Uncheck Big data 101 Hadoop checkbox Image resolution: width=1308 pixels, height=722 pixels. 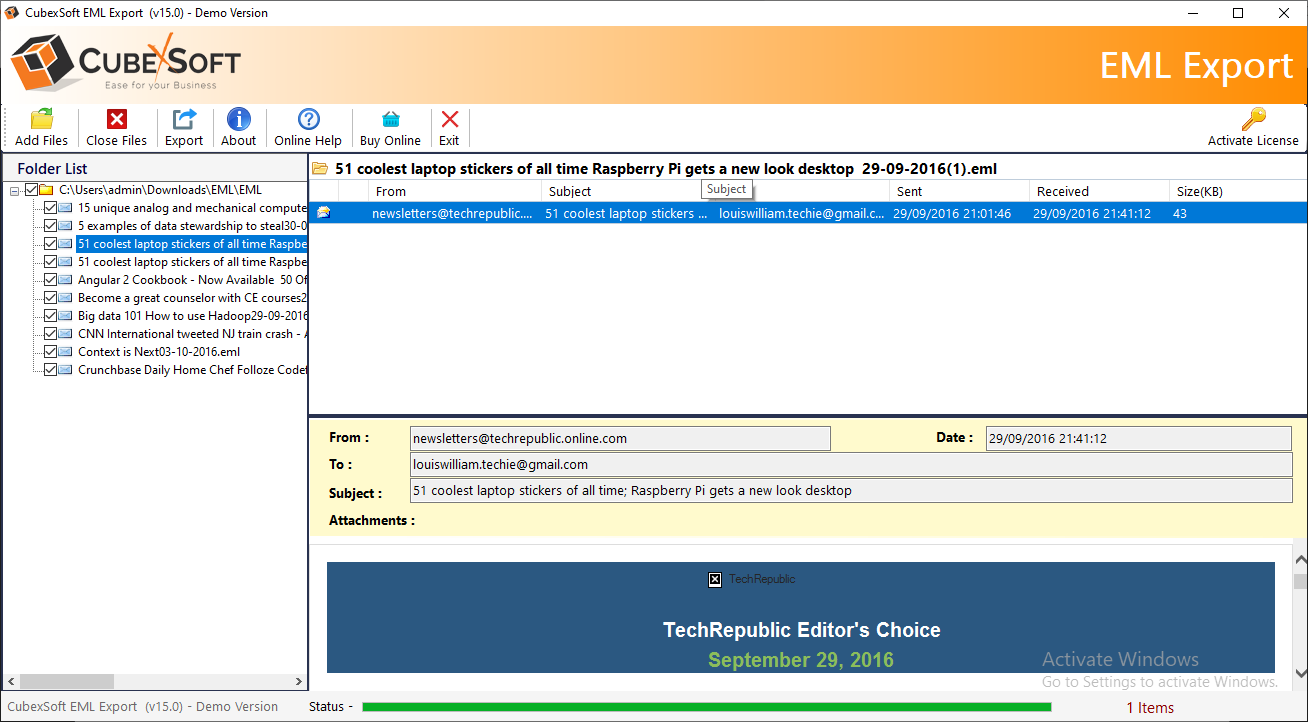pos(51,316)
